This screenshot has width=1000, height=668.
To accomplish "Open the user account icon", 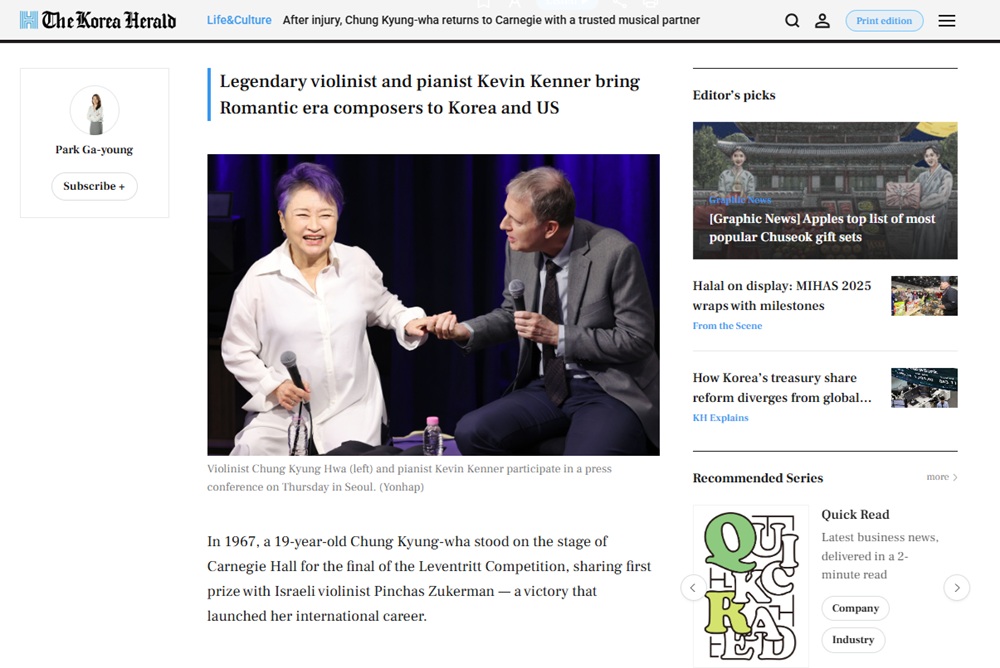I will coord(823,20).
